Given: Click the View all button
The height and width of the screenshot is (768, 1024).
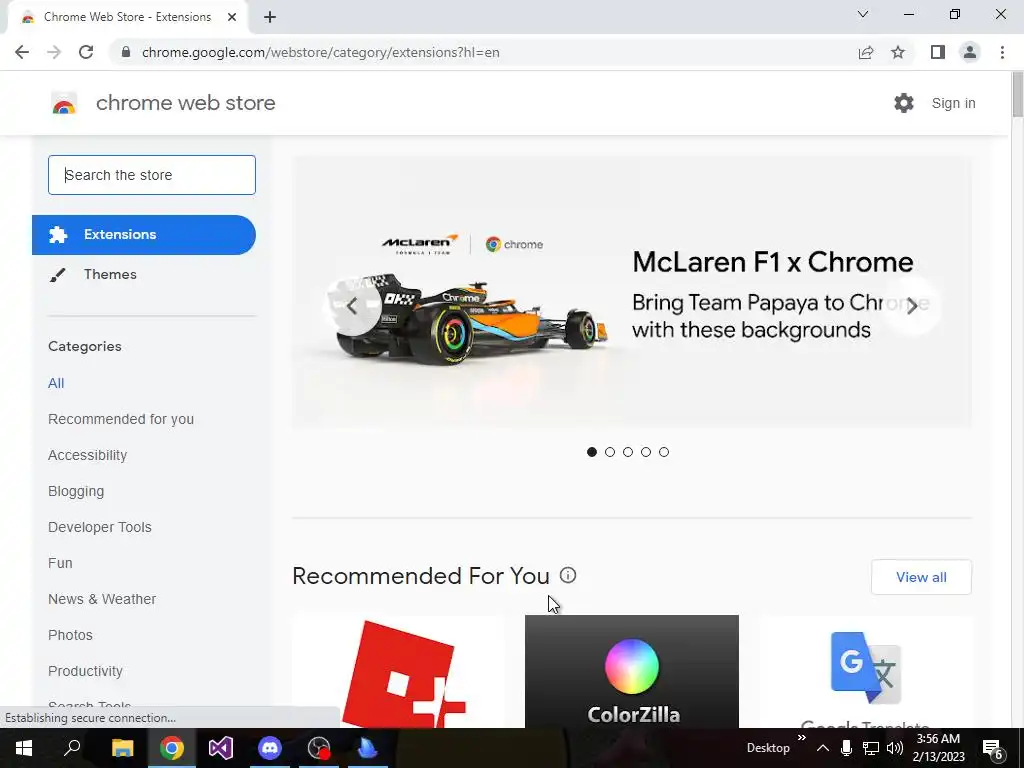Looking at the screenshot, I should point(921,577).
